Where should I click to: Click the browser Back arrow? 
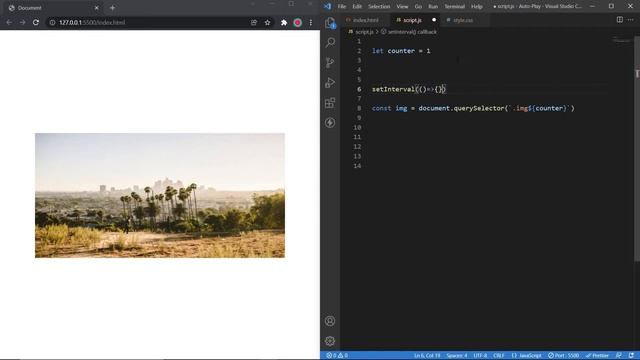coord(9,22)
